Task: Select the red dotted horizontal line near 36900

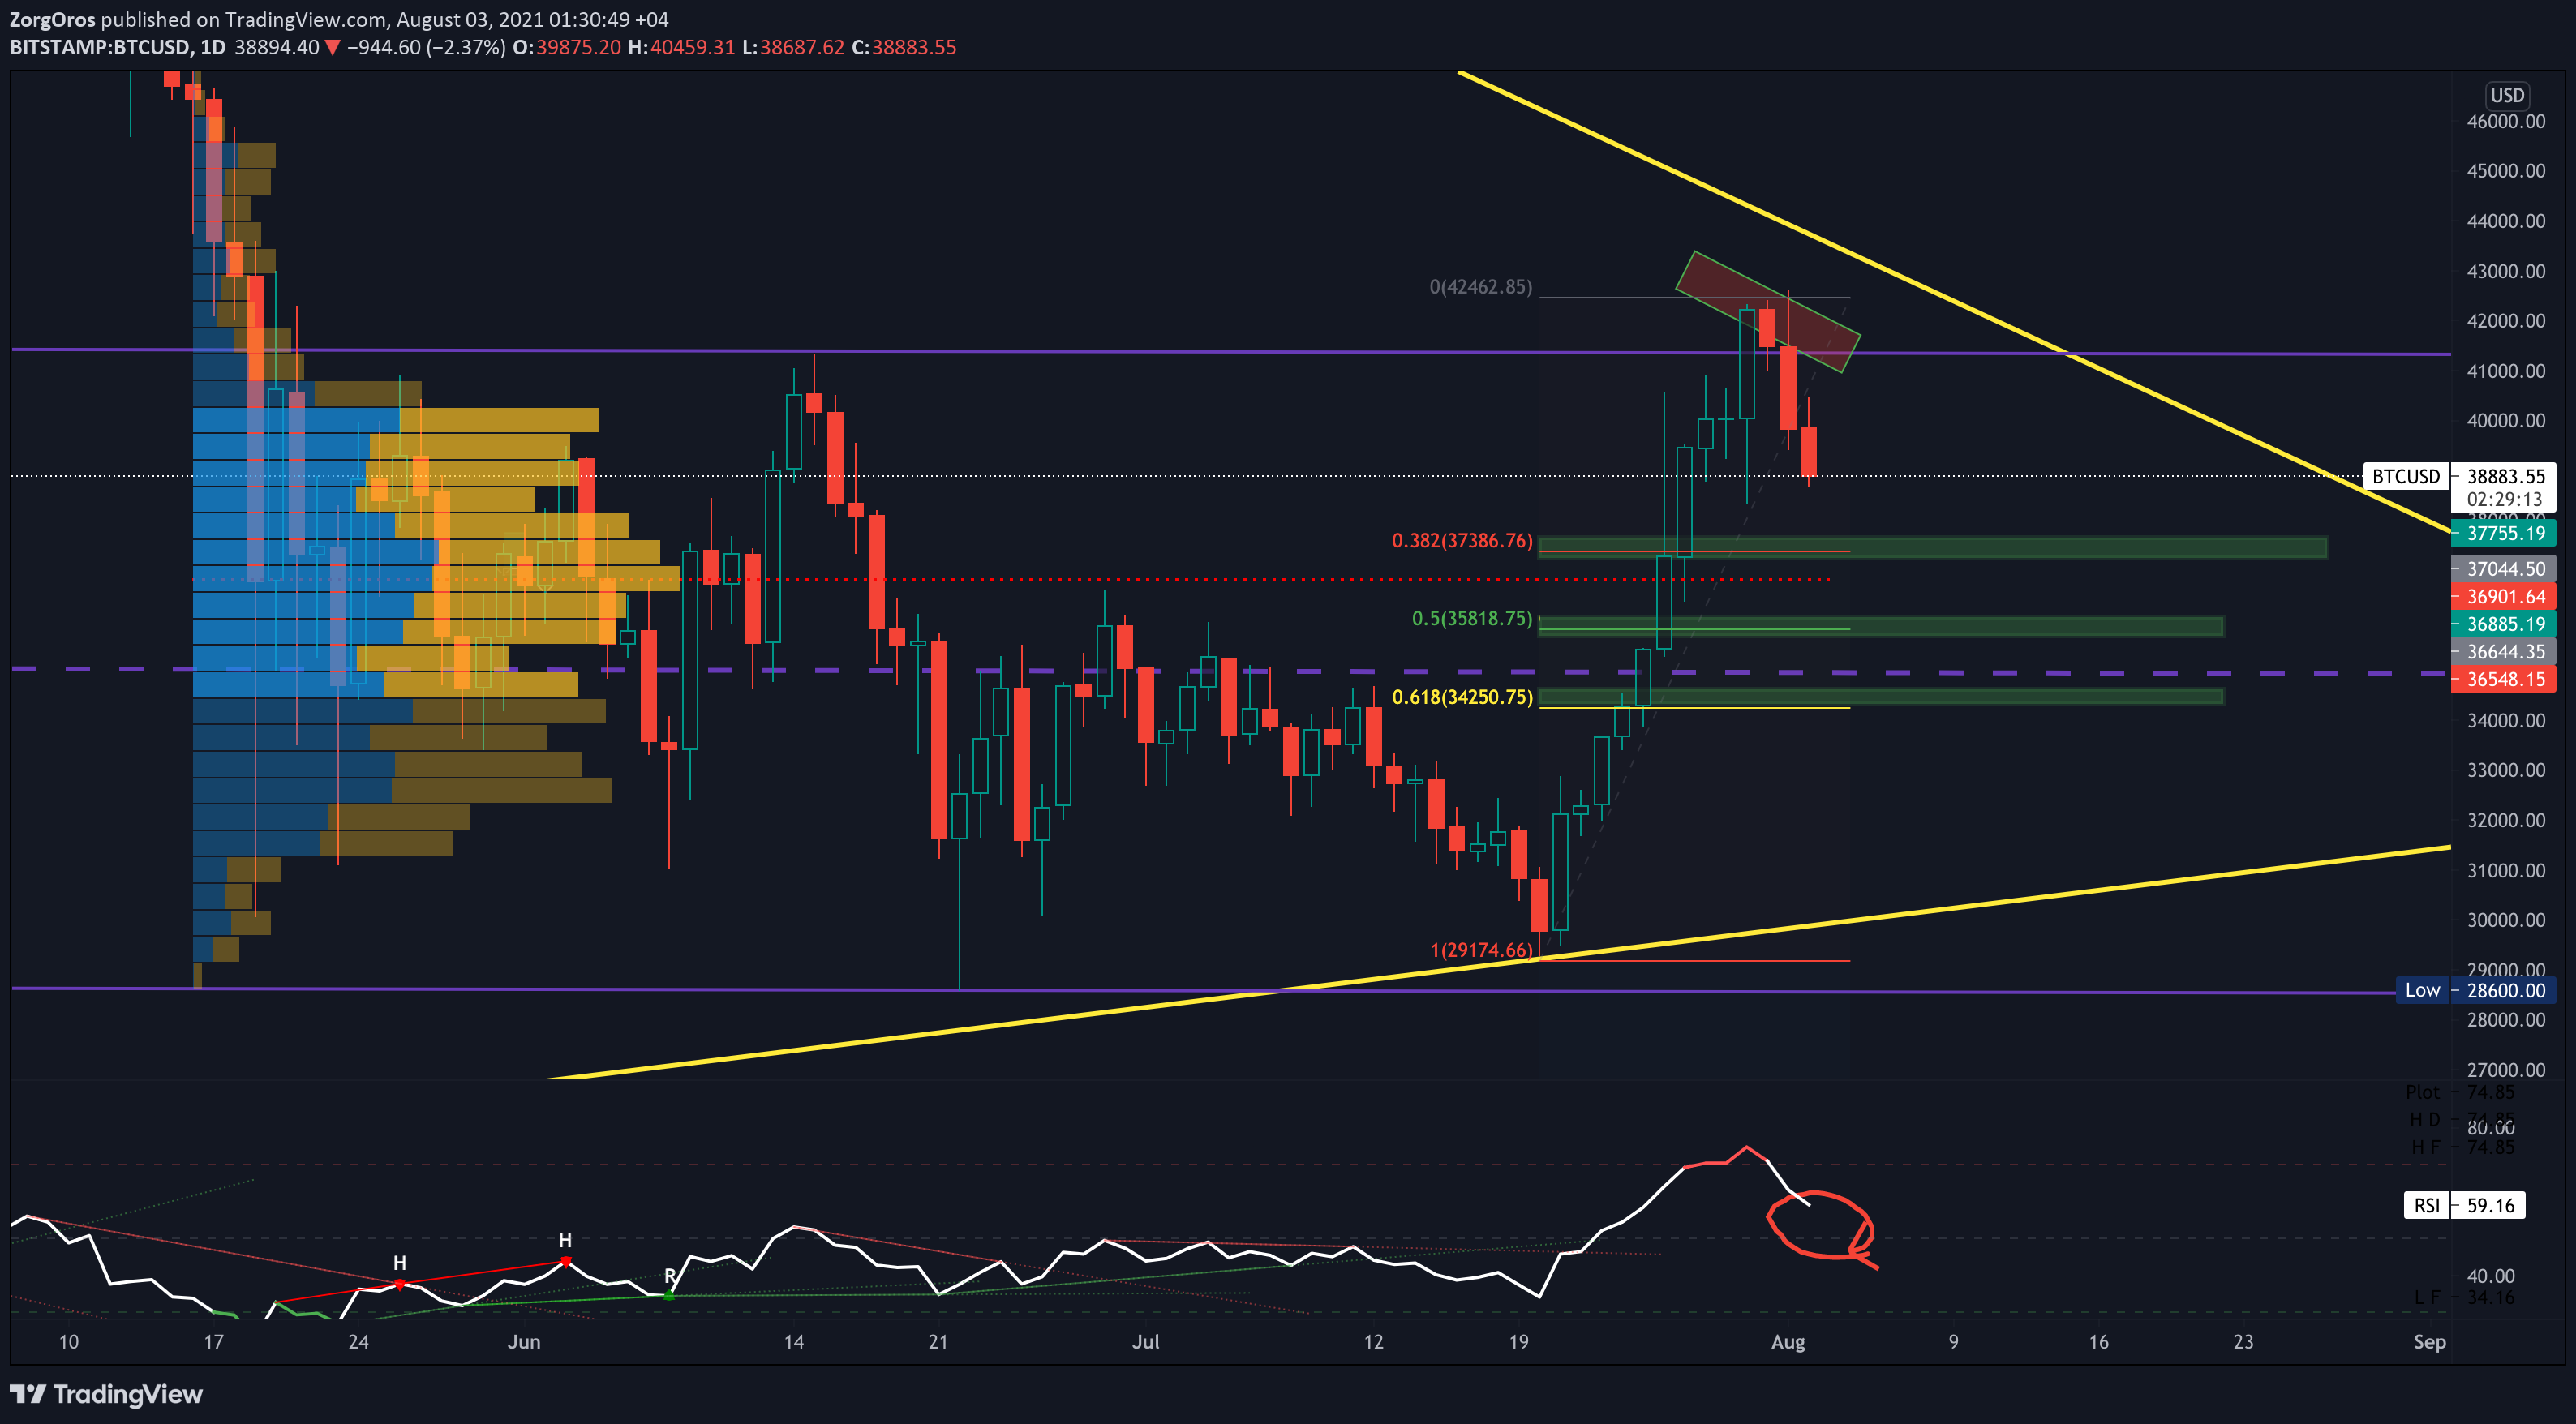Action: [x=1010, y=579]
